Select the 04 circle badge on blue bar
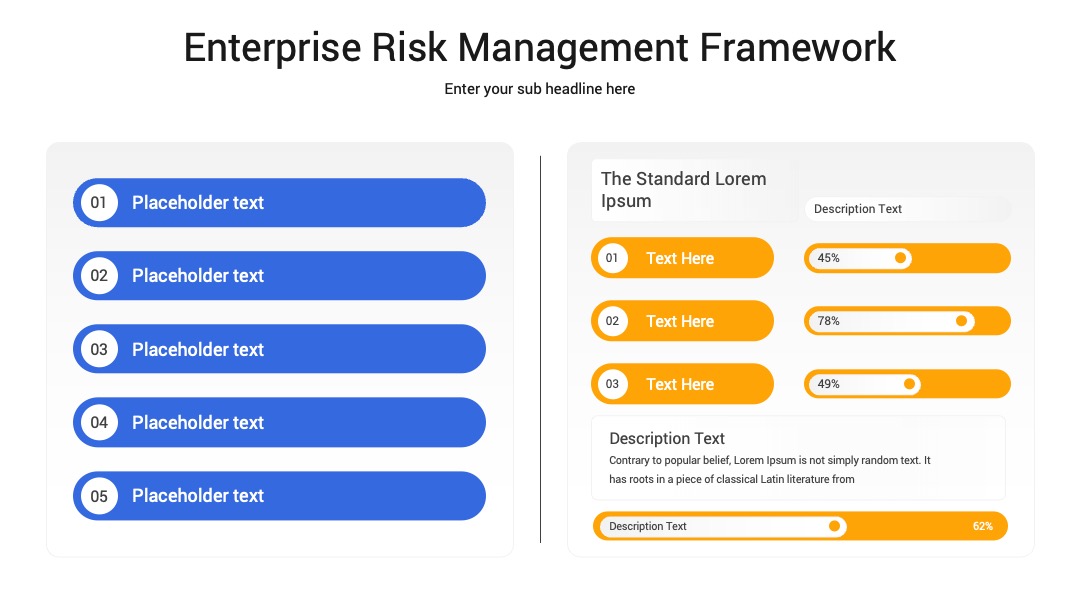The width and height of the screenshot is (1080, 608). coord(99,422)
